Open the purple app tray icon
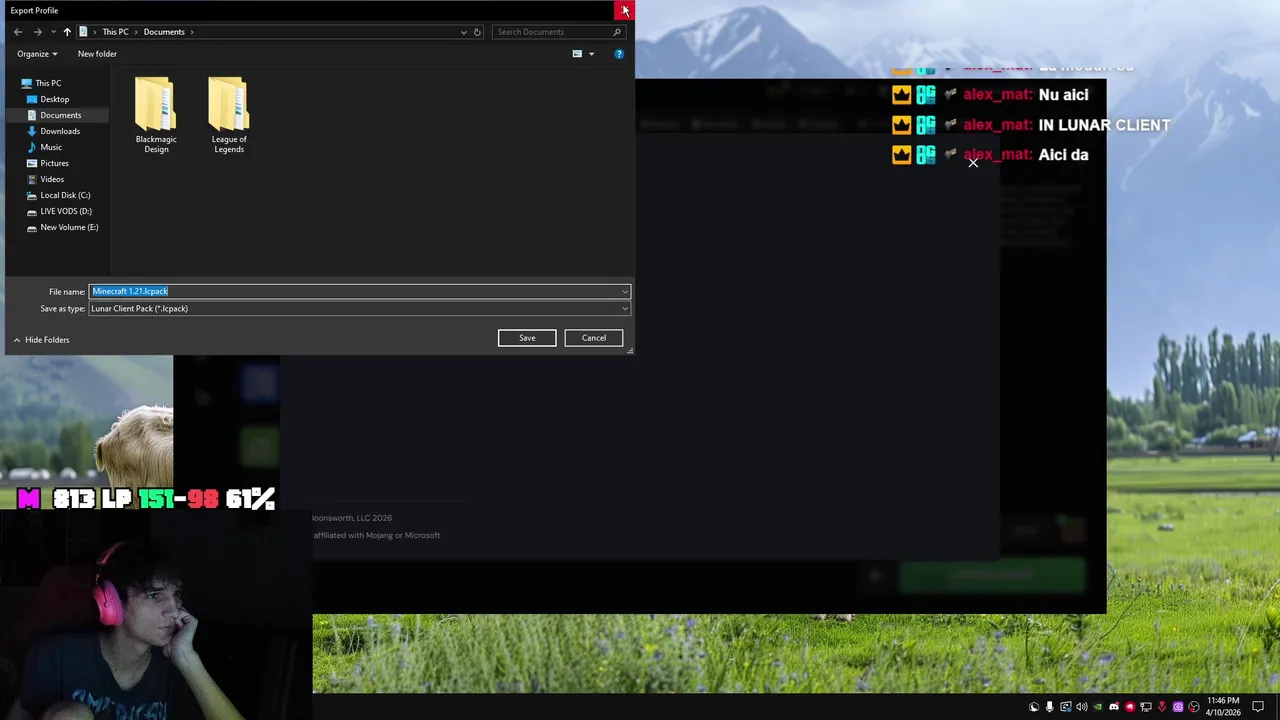This screenshot has width=1280, height=720. (x=1178, y=707)
